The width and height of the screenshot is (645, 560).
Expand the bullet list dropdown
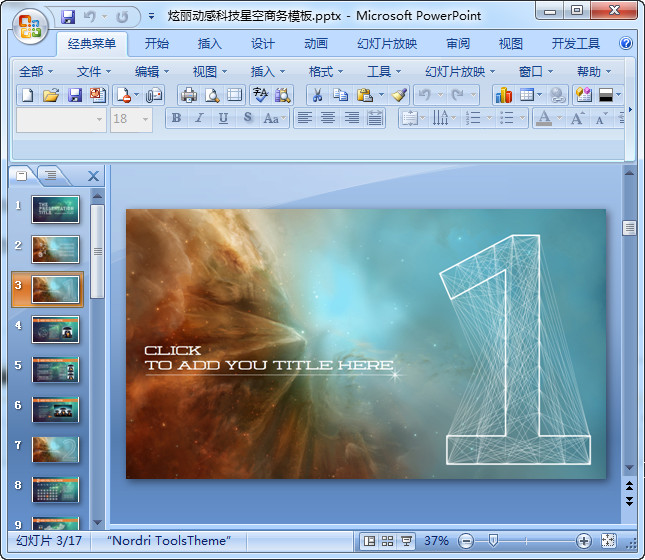[522, 119]
